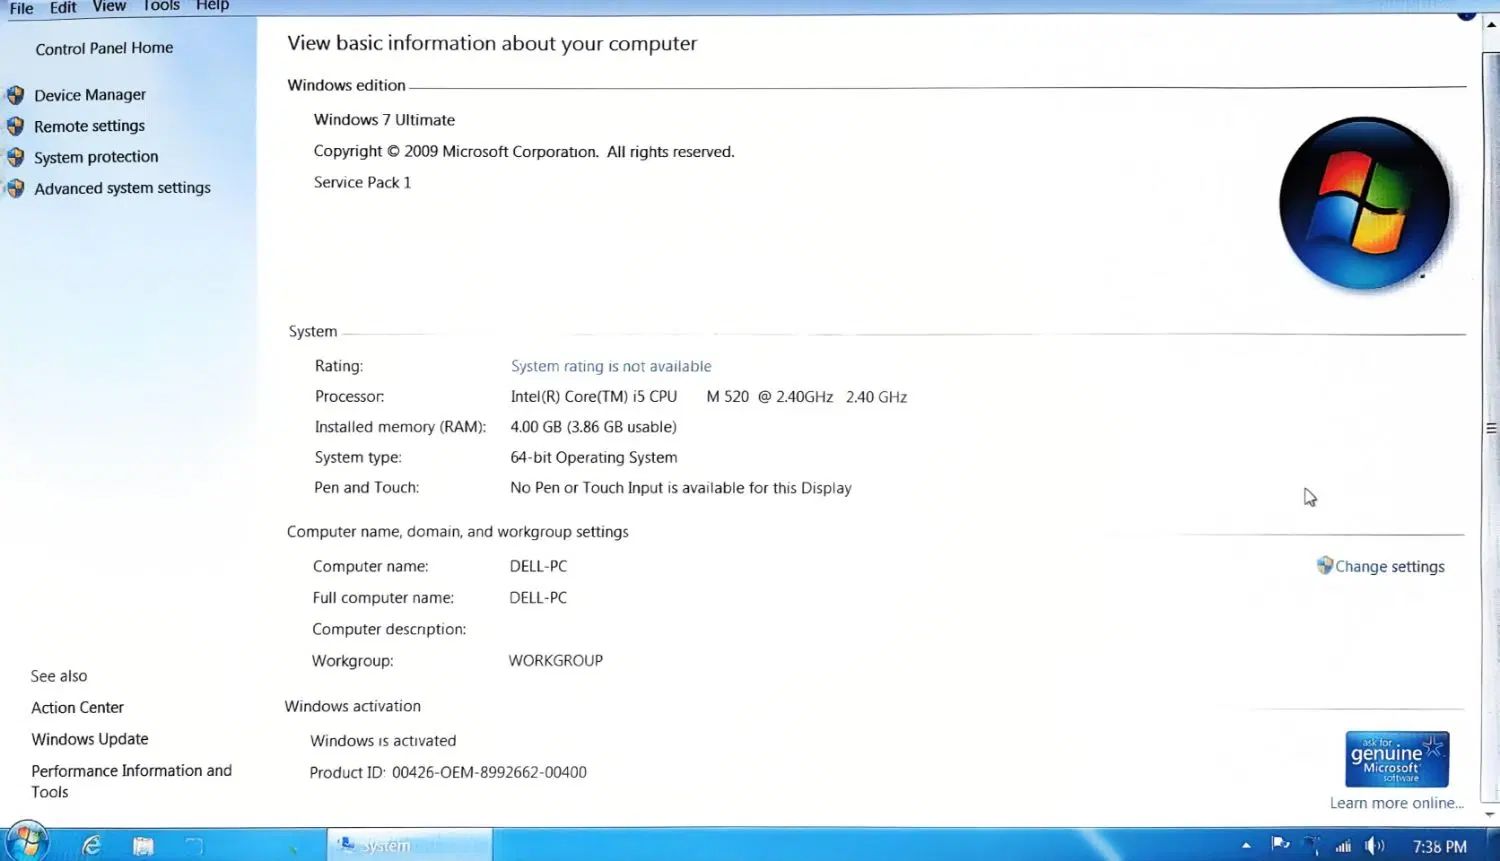
Task: Open the Remote settings link
Action: click(x=89, y=126)
